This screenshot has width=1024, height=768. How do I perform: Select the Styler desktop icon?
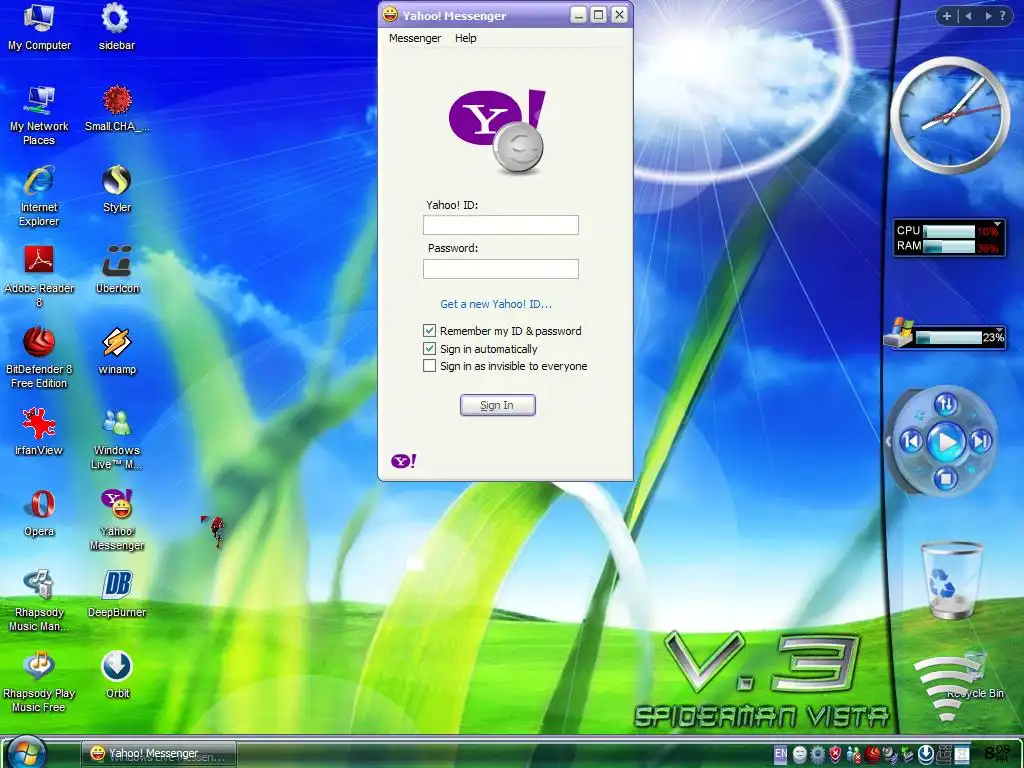117,189
